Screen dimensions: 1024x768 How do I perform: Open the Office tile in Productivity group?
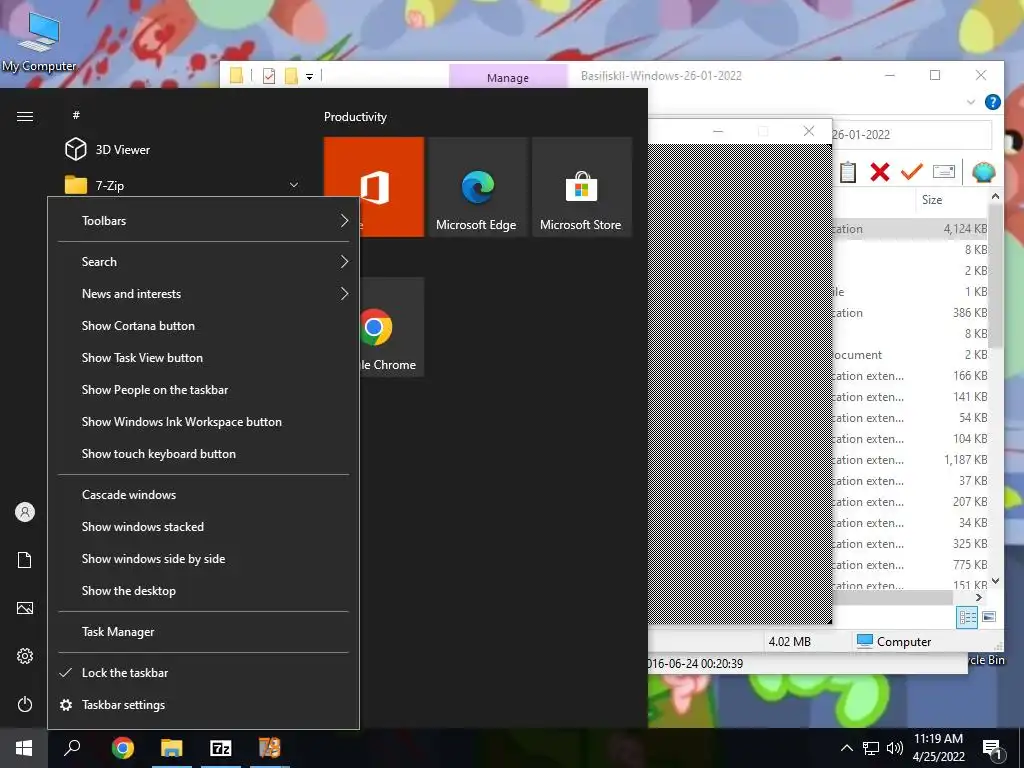tap(374, 187)
